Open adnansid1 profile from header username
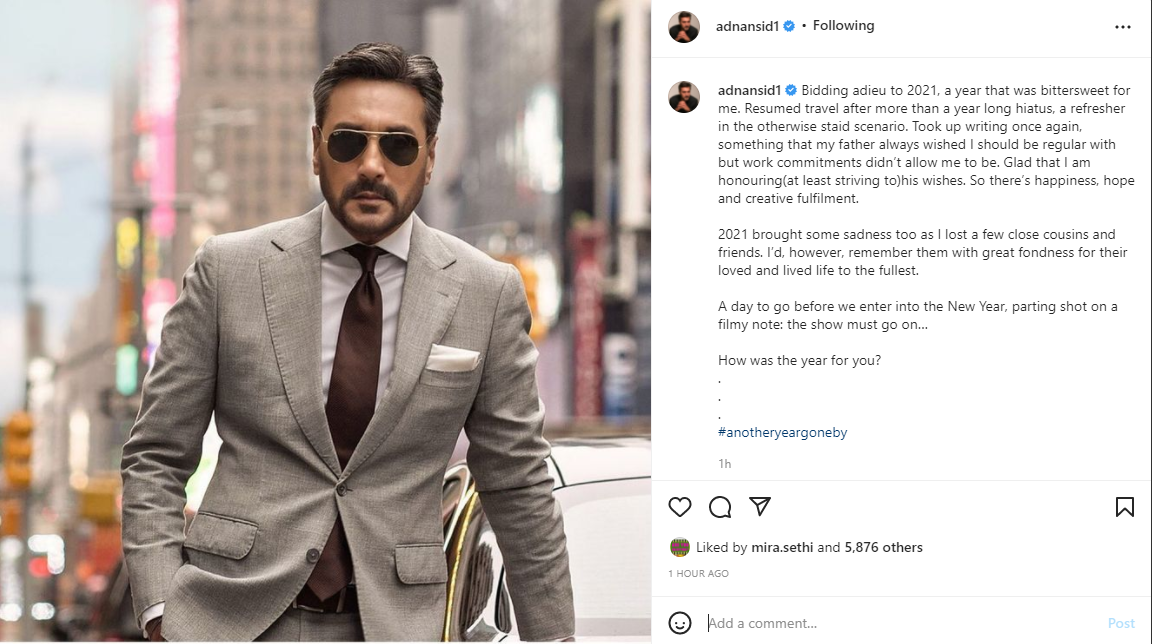The height and width of the screenshot is (644, 1152). pos(748,27)
